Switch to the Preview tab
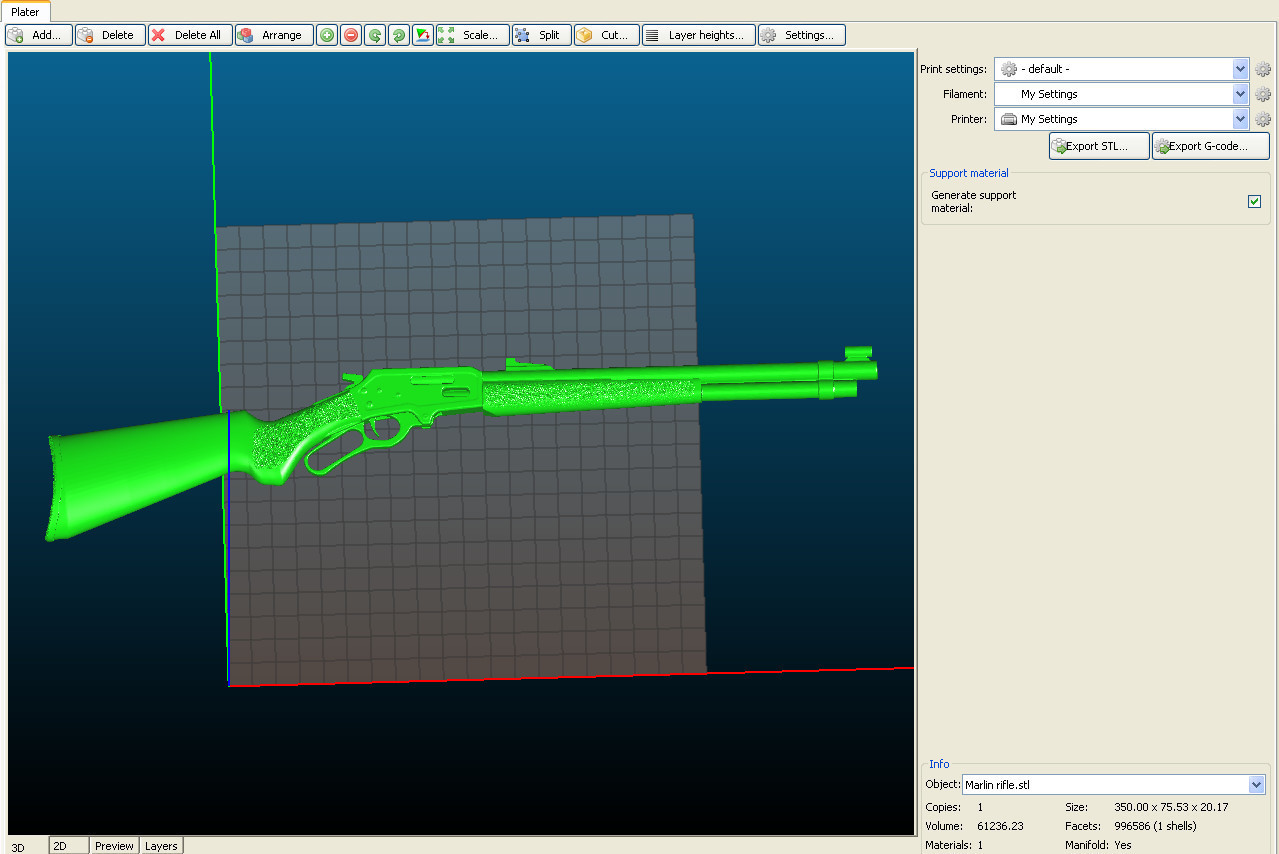Screen dimensions: 1279x854 tap(114, 846)
